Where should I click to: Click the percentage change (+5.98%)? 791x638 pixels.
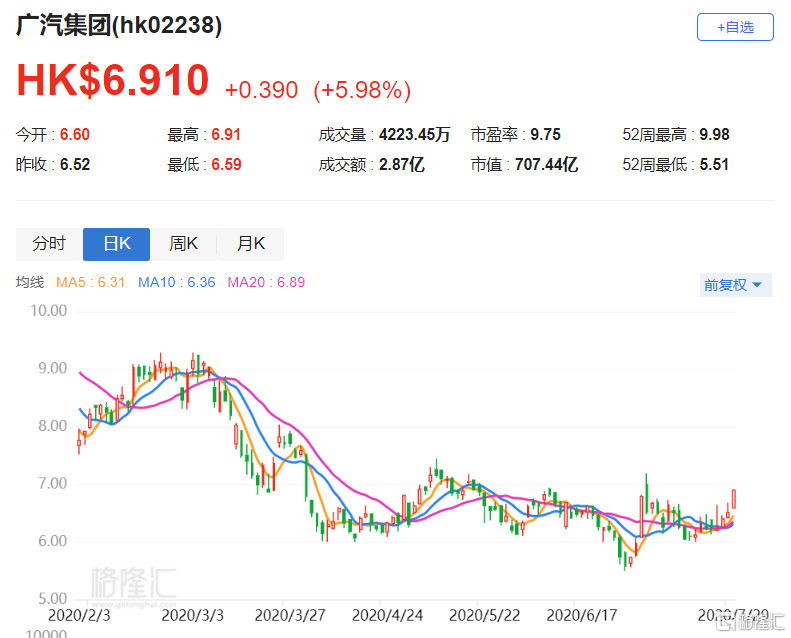tap(362, 90)
